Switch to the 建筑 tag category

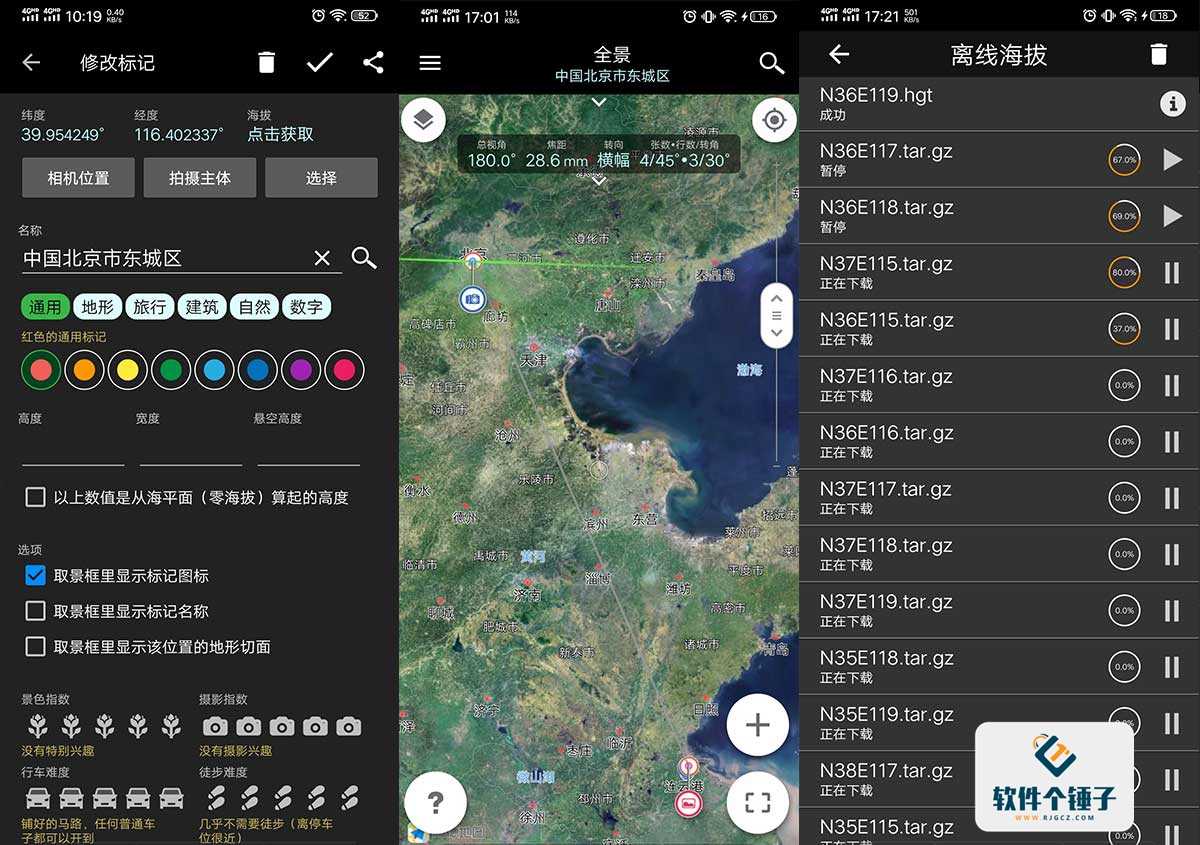(x=202, y=307)
